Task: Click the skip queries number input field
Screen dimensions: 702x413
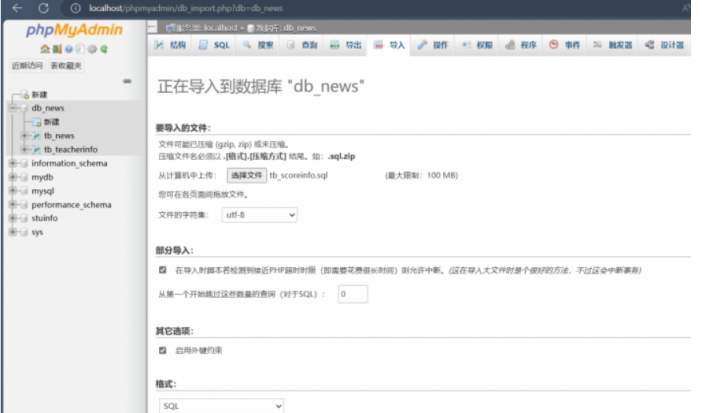Action: tap(353, 294)
